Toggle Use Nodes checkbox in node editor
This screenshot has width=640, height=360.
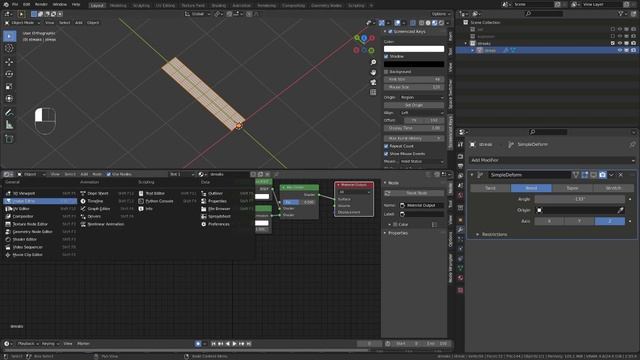click(109, 174)
